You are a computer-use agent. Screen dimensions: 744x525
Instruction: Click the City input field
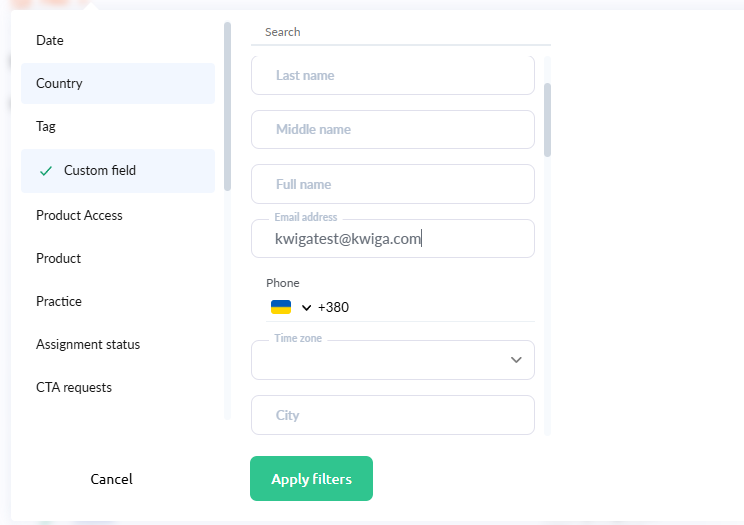(392, 415)
